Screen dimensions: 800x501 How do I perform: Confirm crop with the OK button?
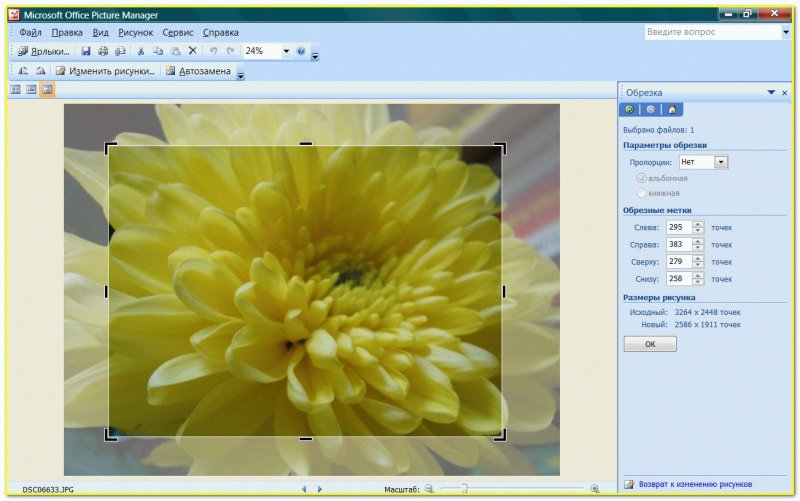pos(650,344)
